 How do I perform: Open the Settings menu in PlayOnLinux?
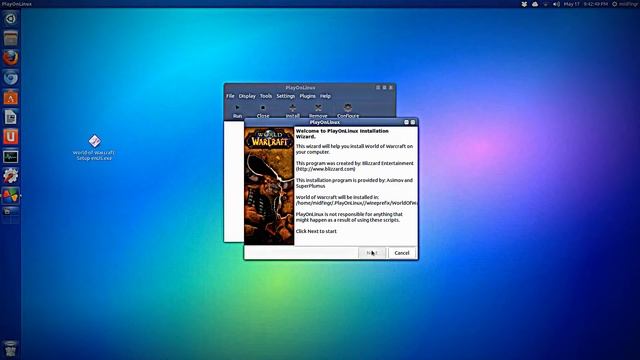(285, 96)
